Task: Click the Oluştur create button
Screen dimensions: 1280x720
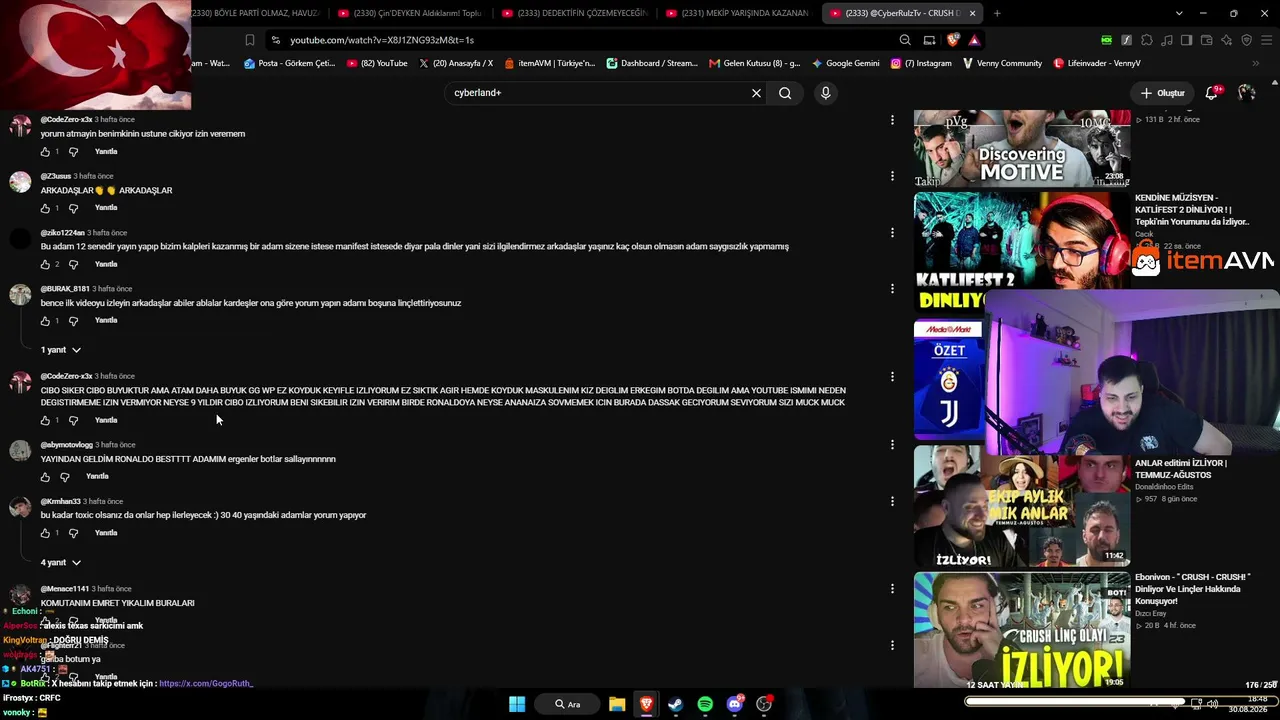Action: (x=1162, y=93)
